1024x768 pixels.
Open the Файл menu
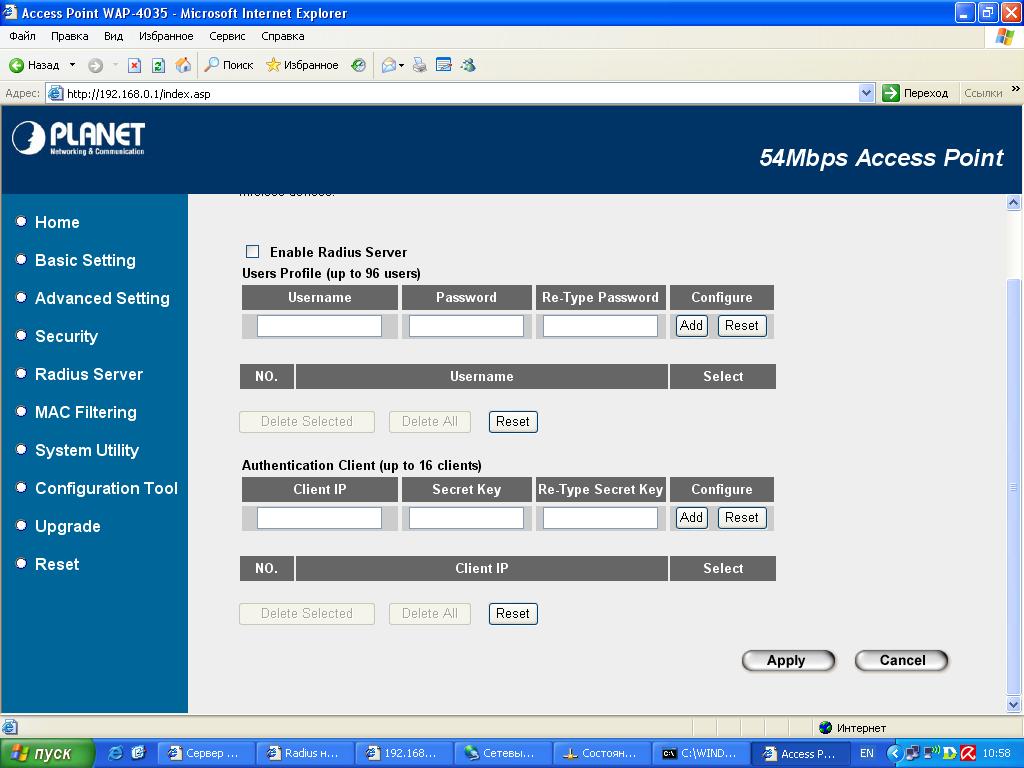click(x=22, y=36)
